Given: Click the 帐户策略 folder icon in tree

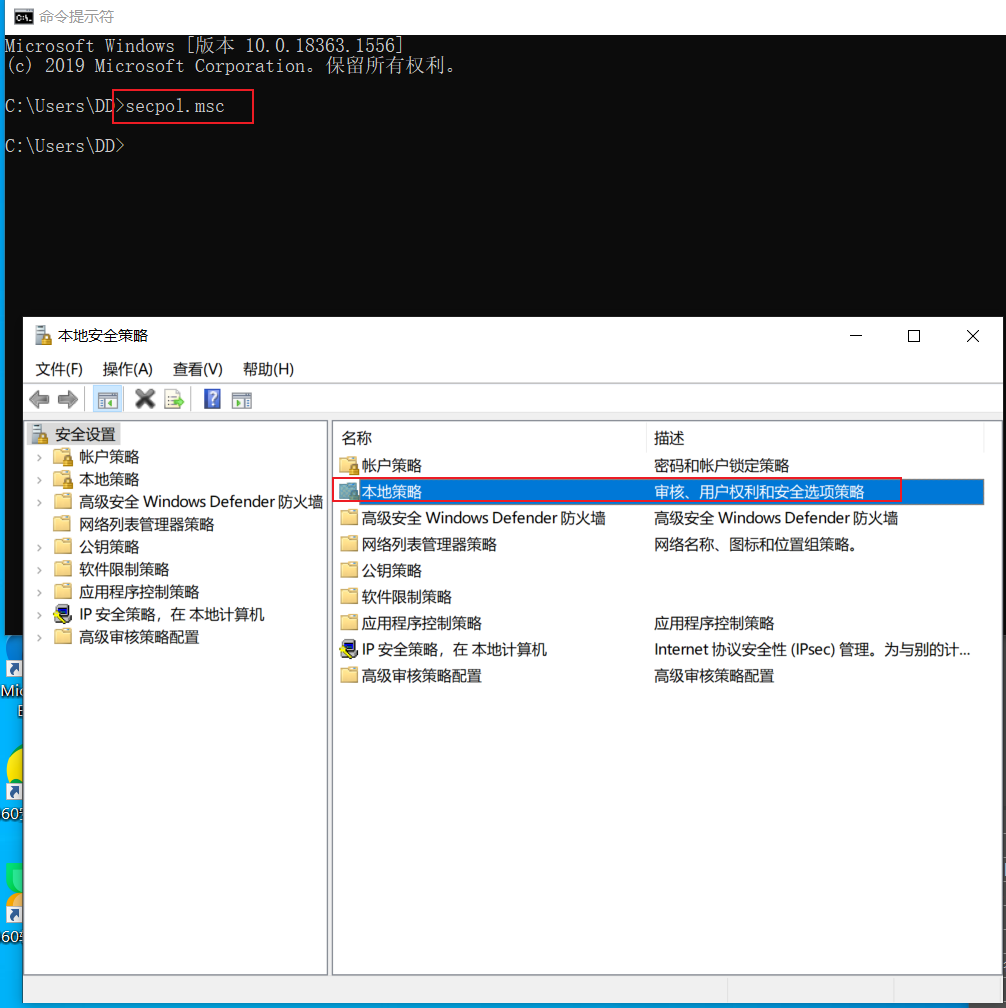Looking at the screenshot, I should (63, 457).
